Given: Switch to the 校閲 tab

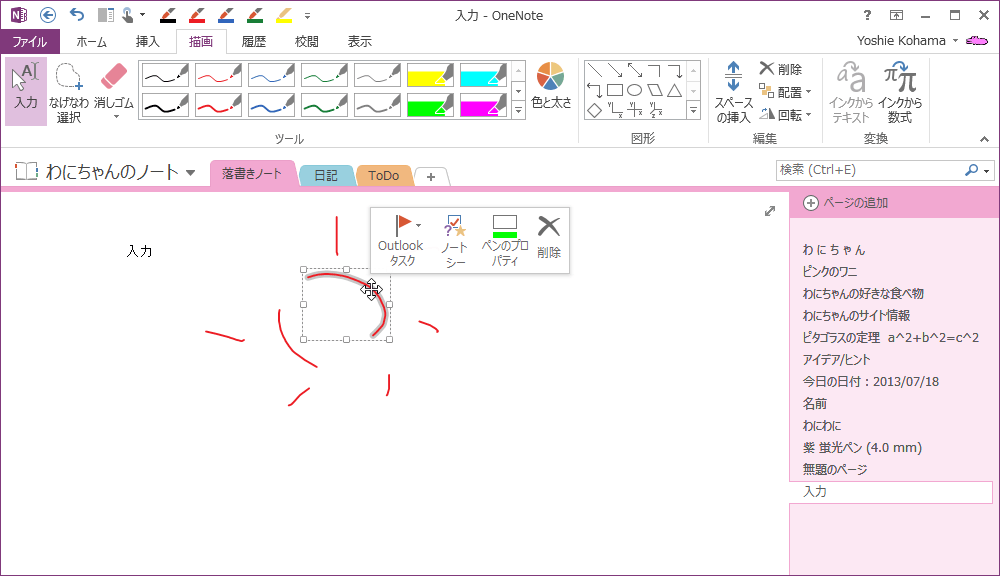Looking at the screenshot, I should click(306, 41).
